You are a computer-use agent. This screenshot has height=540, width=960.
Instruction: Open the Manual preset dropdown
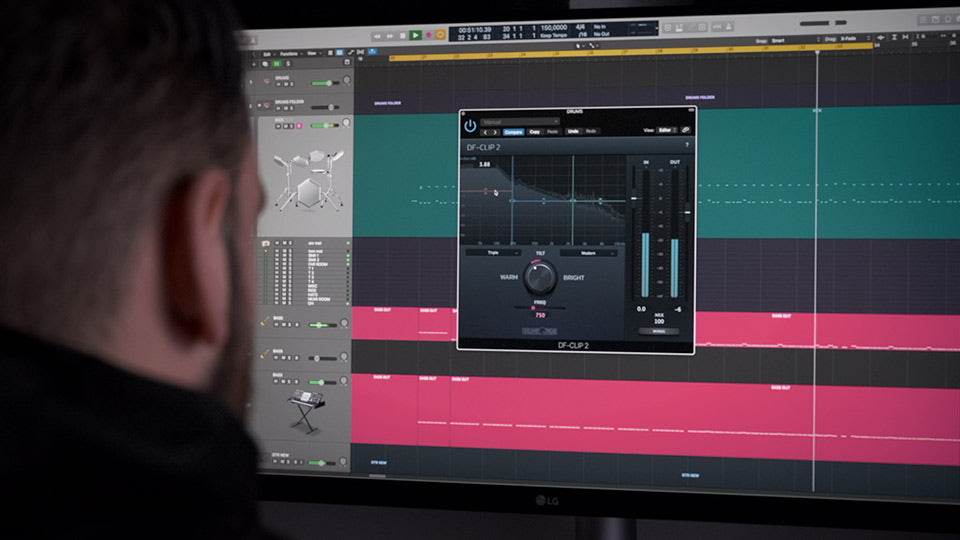tap(520, 122)
